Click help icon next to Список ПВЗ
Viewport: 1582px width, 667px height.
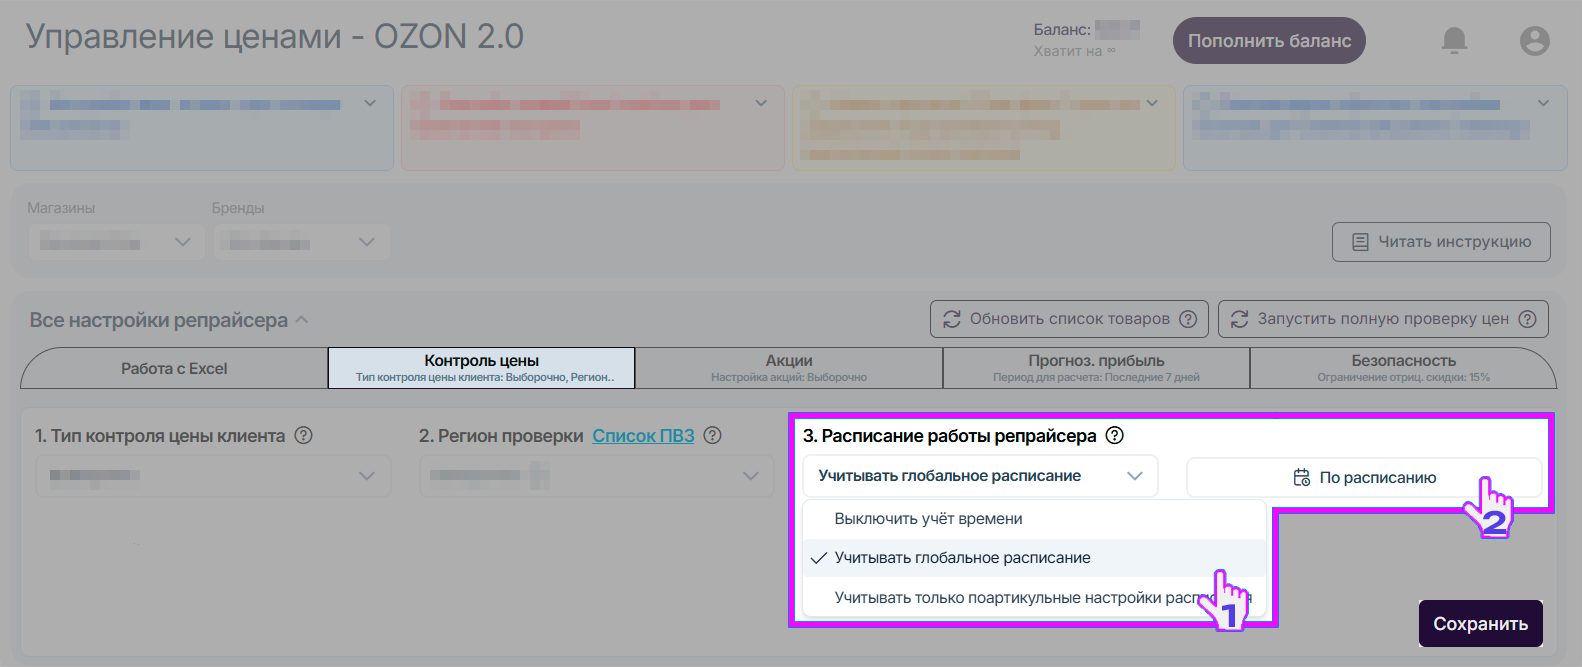(712, 435)
